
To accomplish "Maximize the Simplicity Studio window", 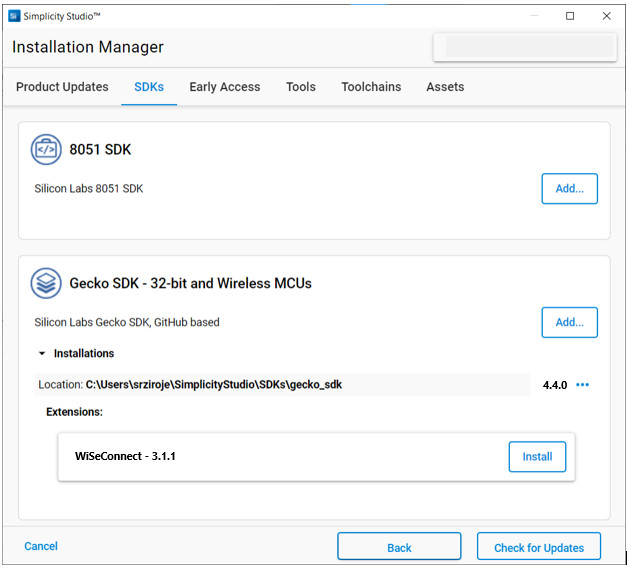I will tap(570, 16).
